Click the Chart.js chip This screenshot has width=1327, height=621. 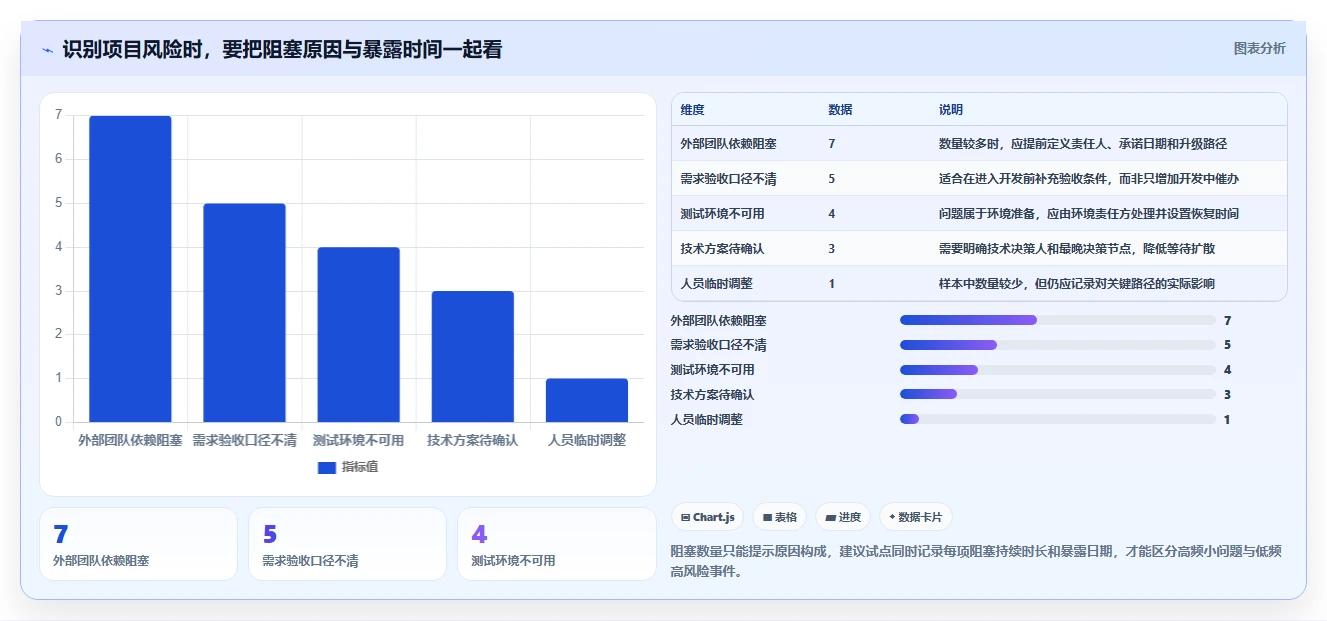(708, 517)
